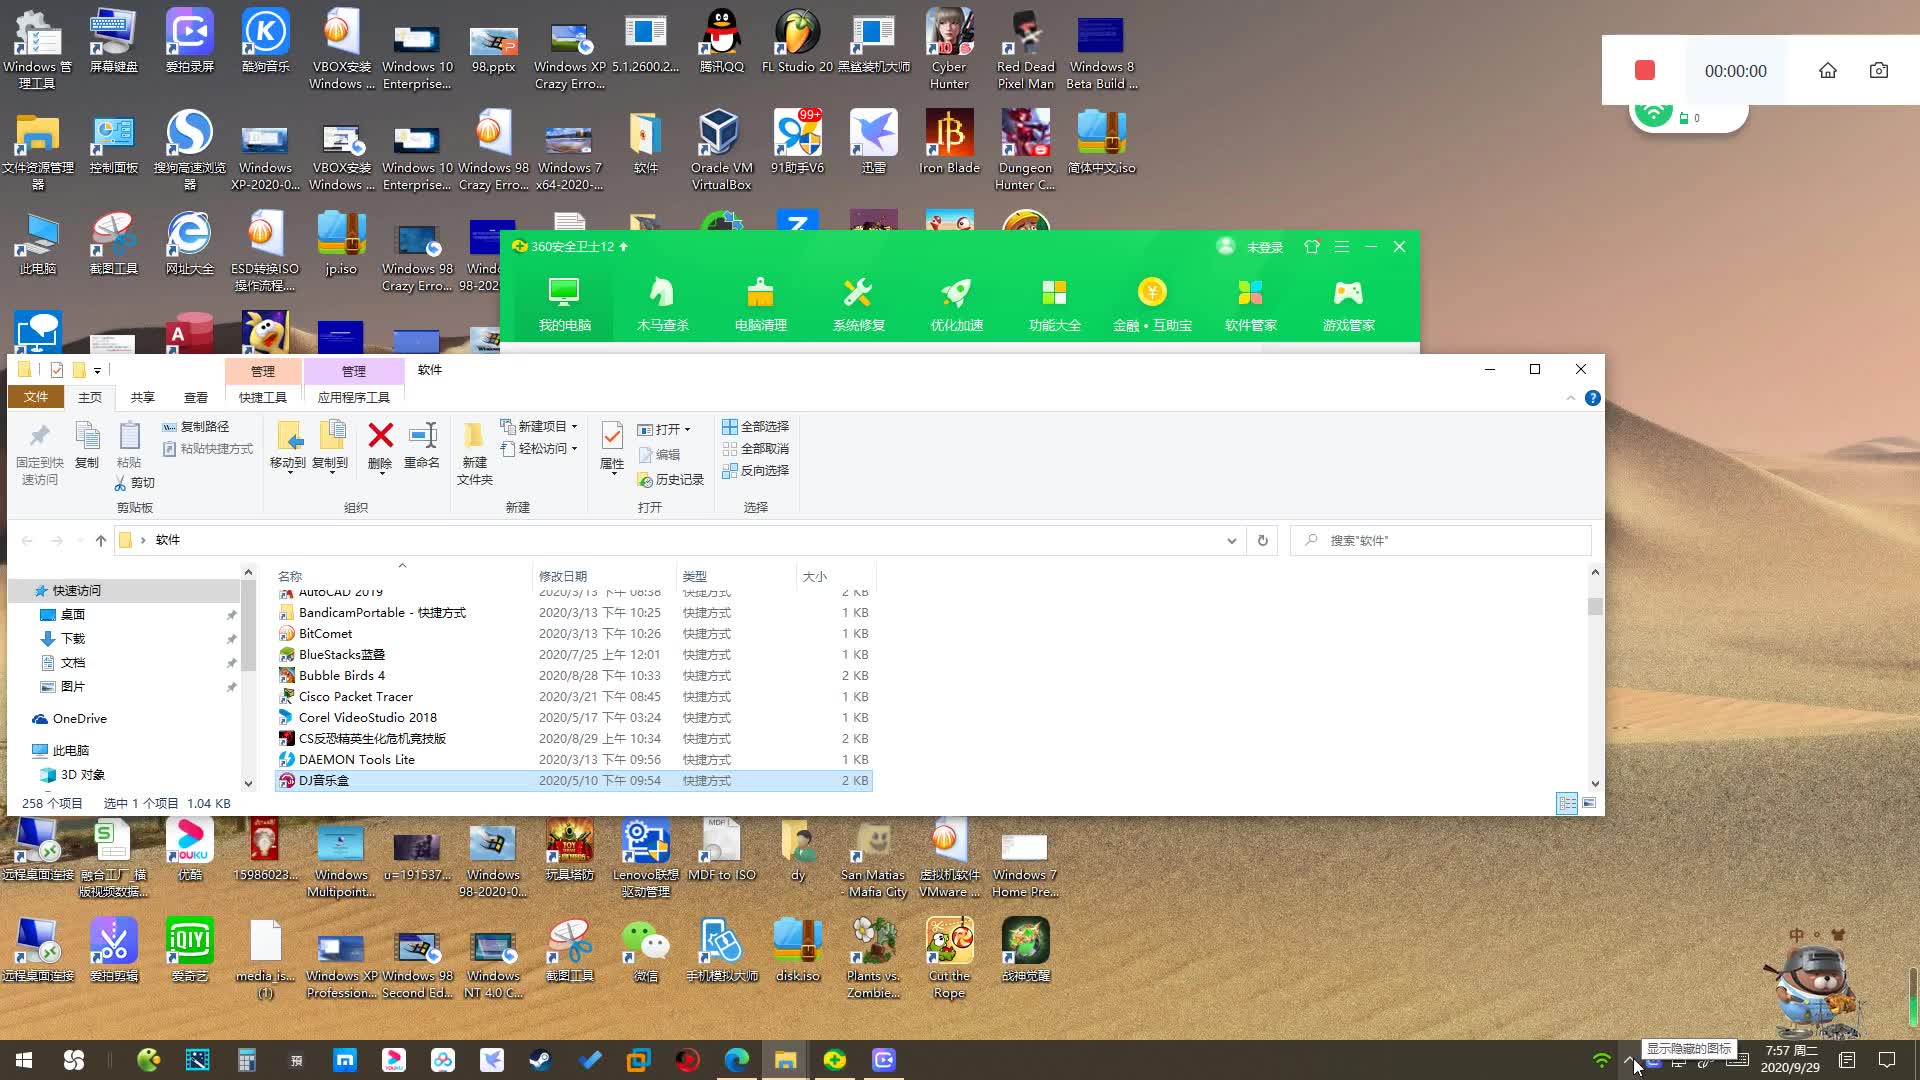Select This PC in navigation pane
Screen dimensions: 1920x1080
tap(70, 750)
